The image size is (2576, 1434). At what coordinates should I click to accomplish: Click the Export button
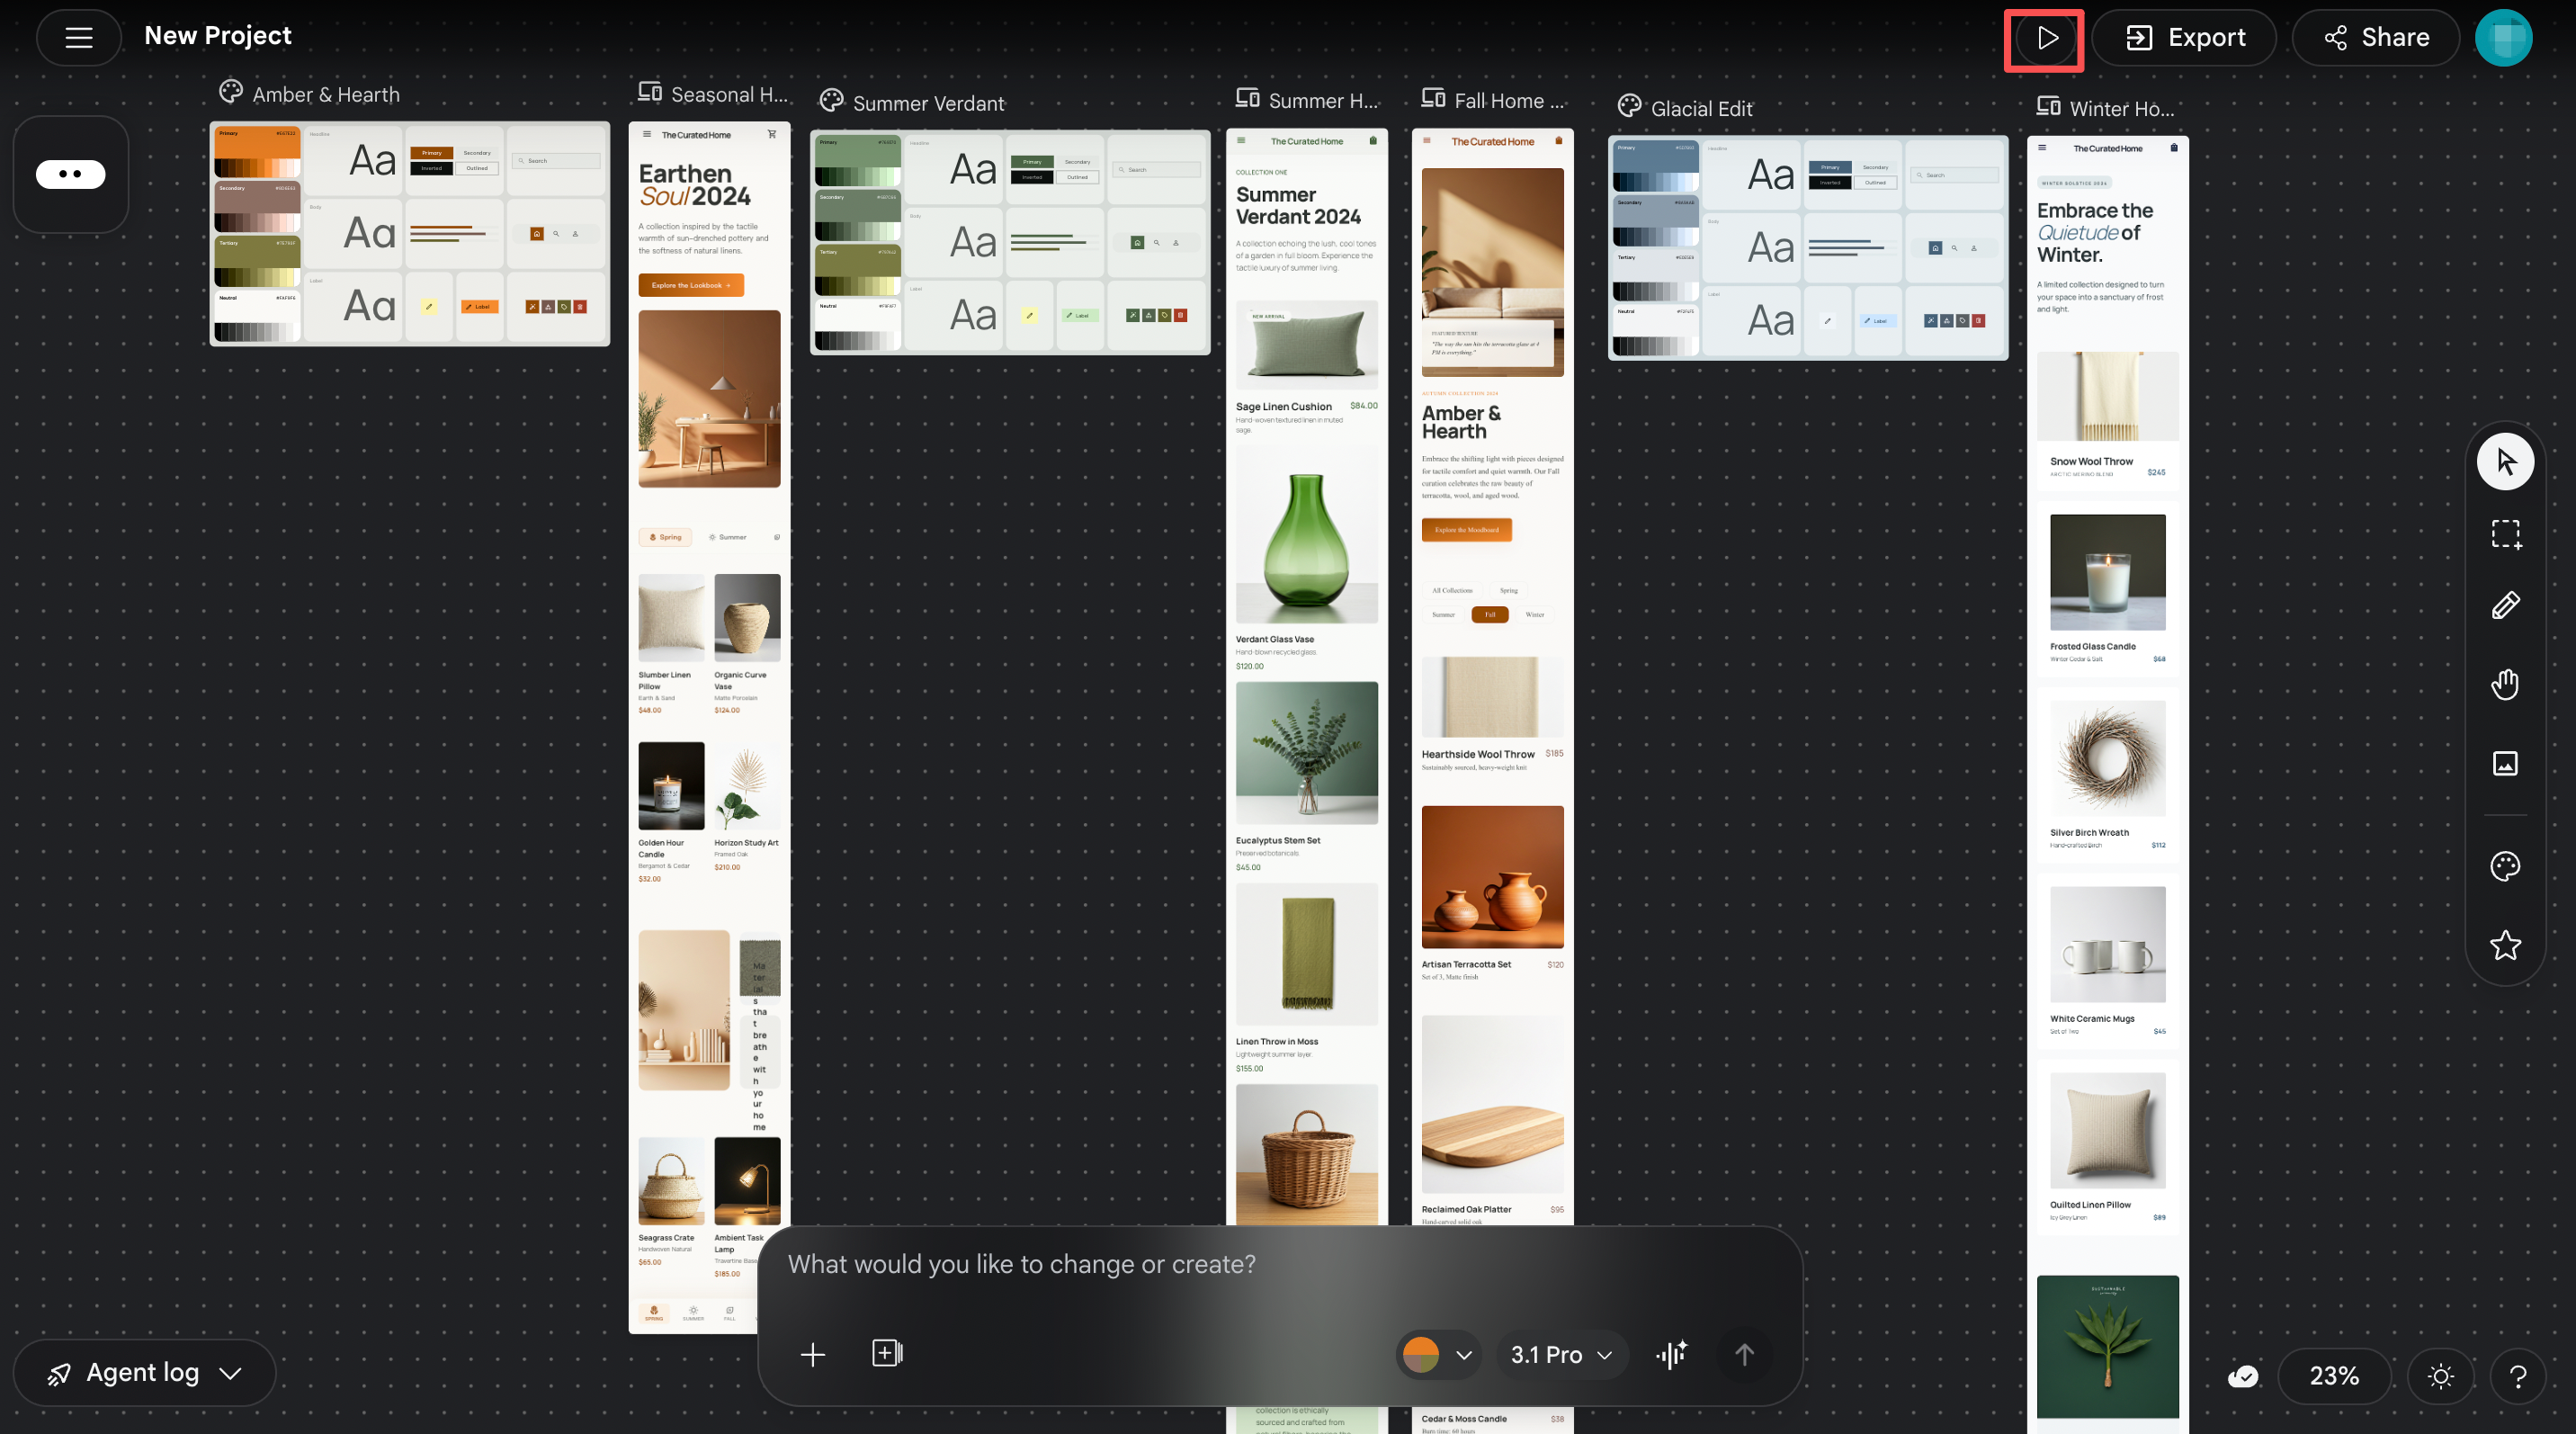2185,38
